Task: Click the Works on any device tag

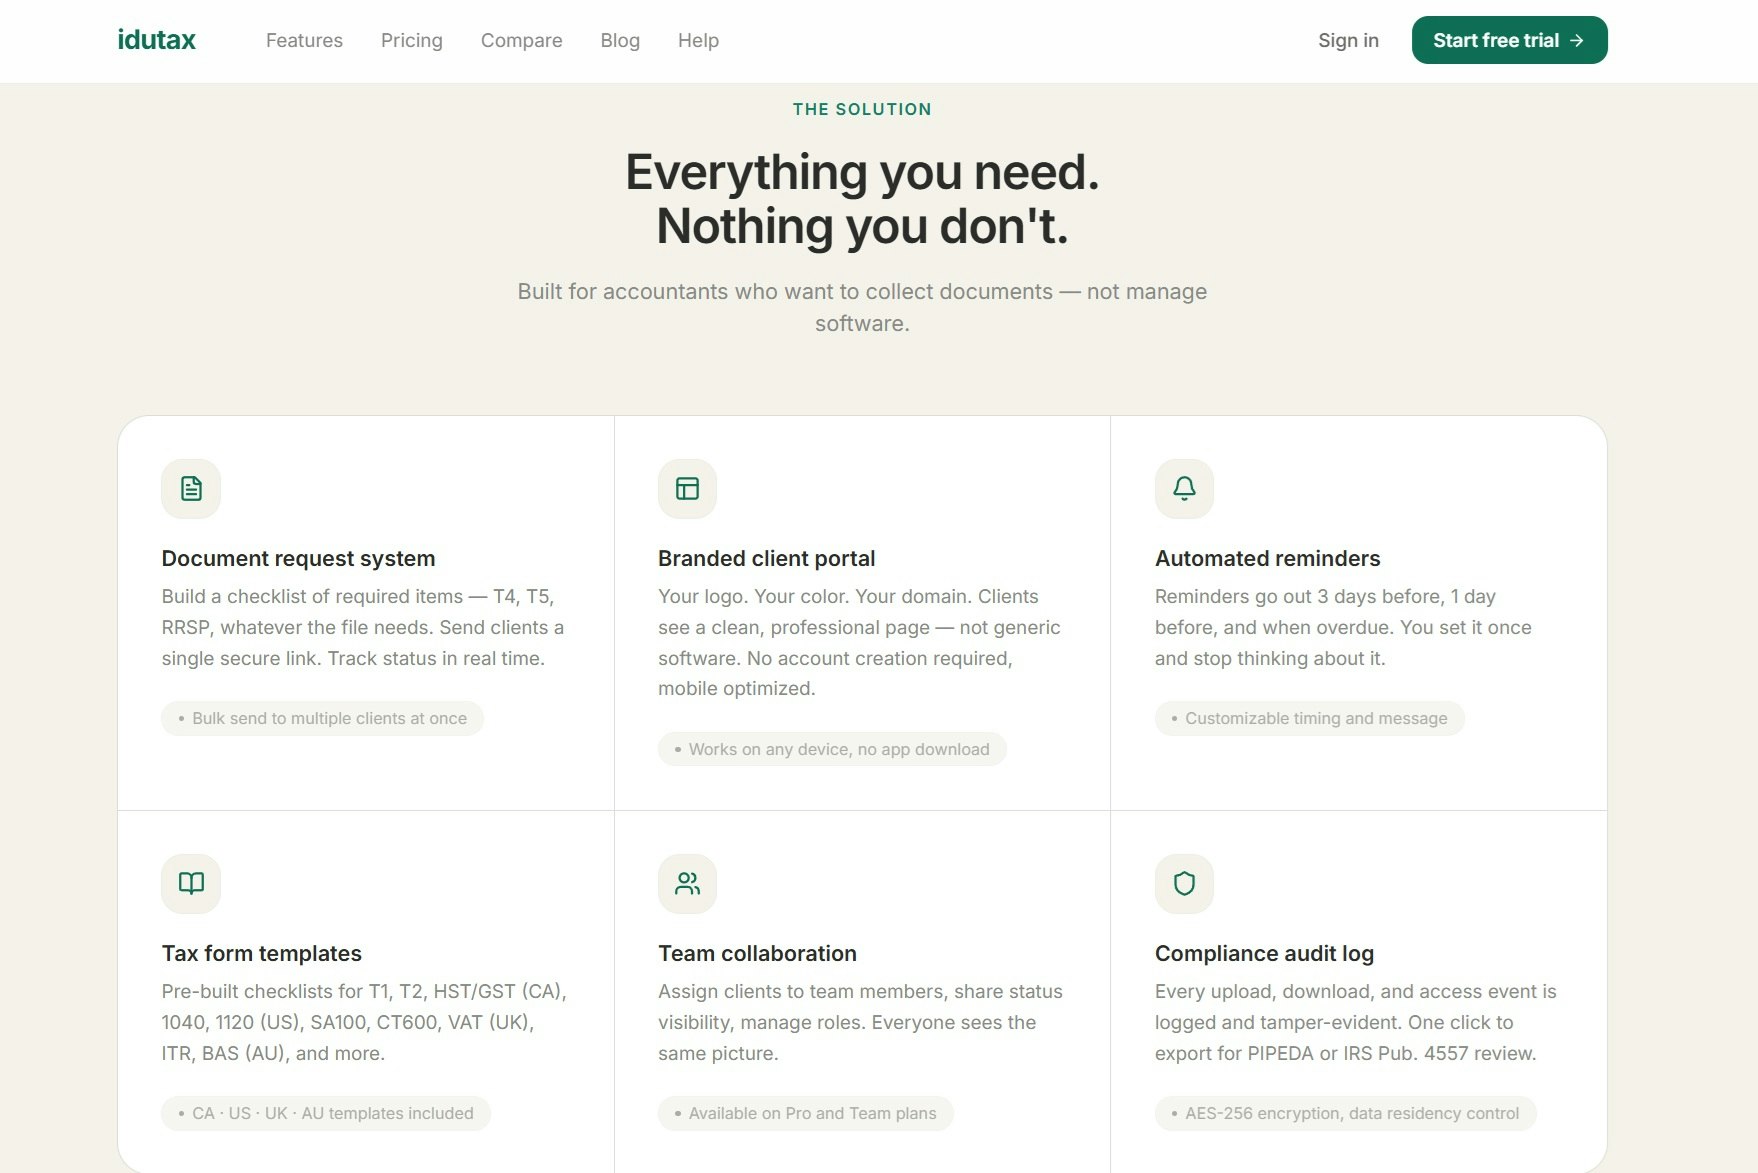Action: point(832,749)
